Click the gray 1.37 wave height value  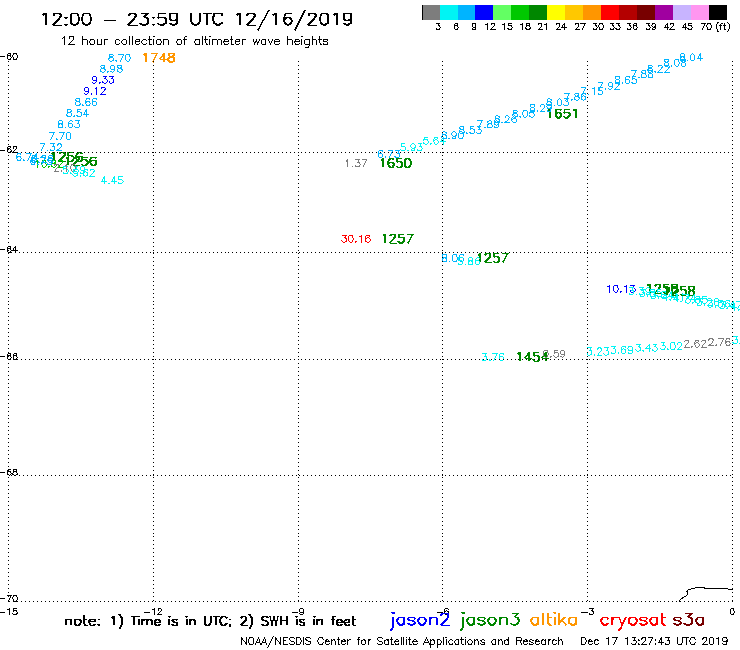(x=356, y=163)
